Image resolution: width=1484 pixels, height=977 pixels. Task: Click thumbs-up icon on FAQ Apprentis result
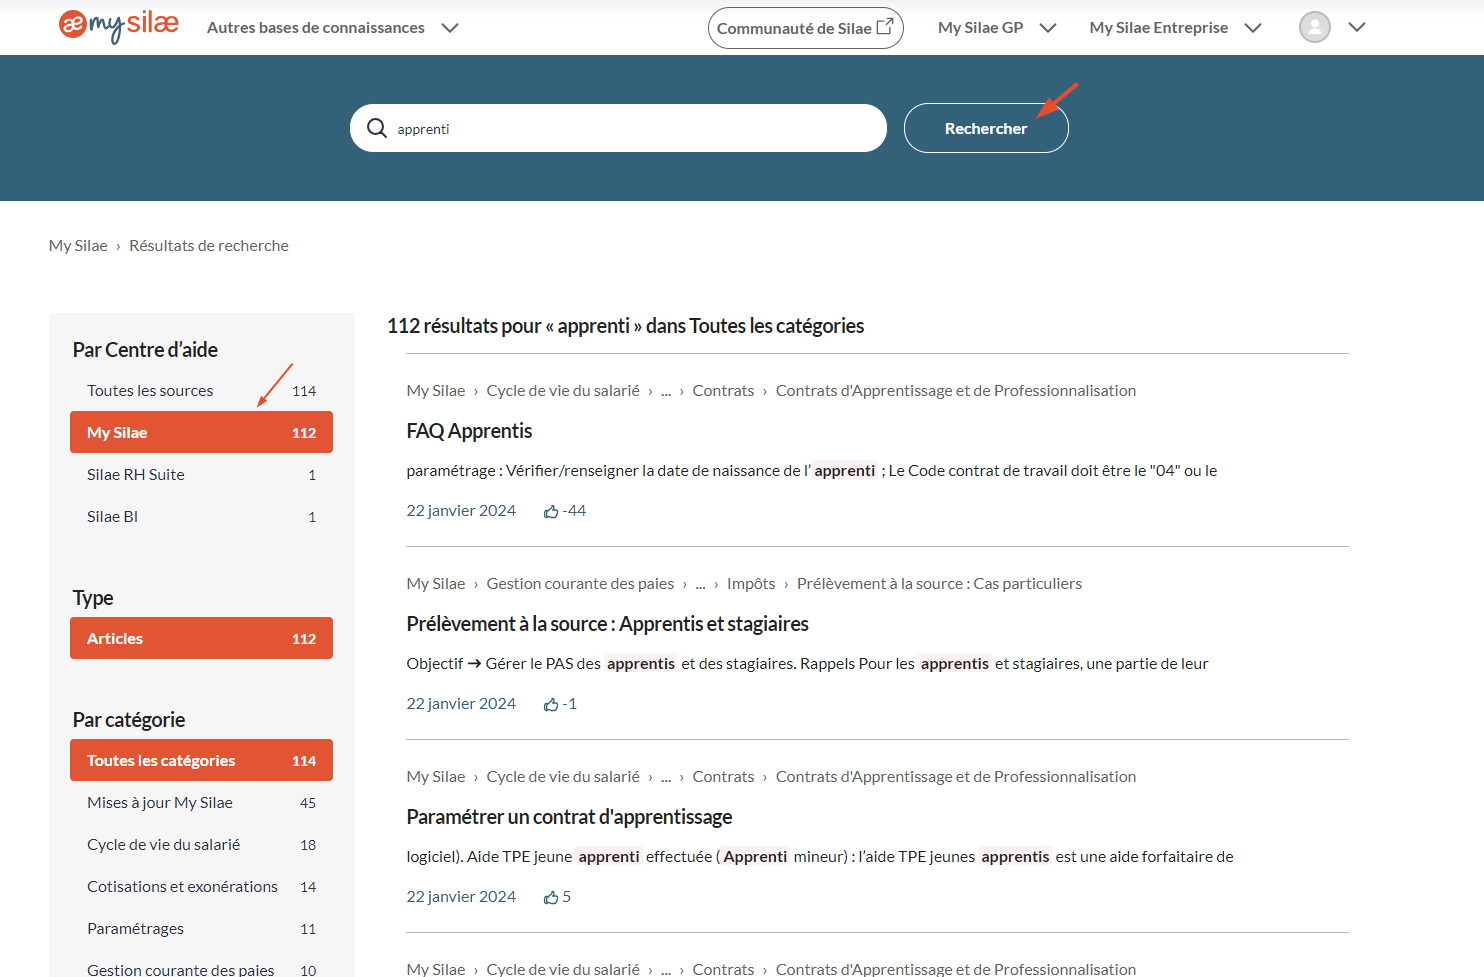(x=551, y=512)
